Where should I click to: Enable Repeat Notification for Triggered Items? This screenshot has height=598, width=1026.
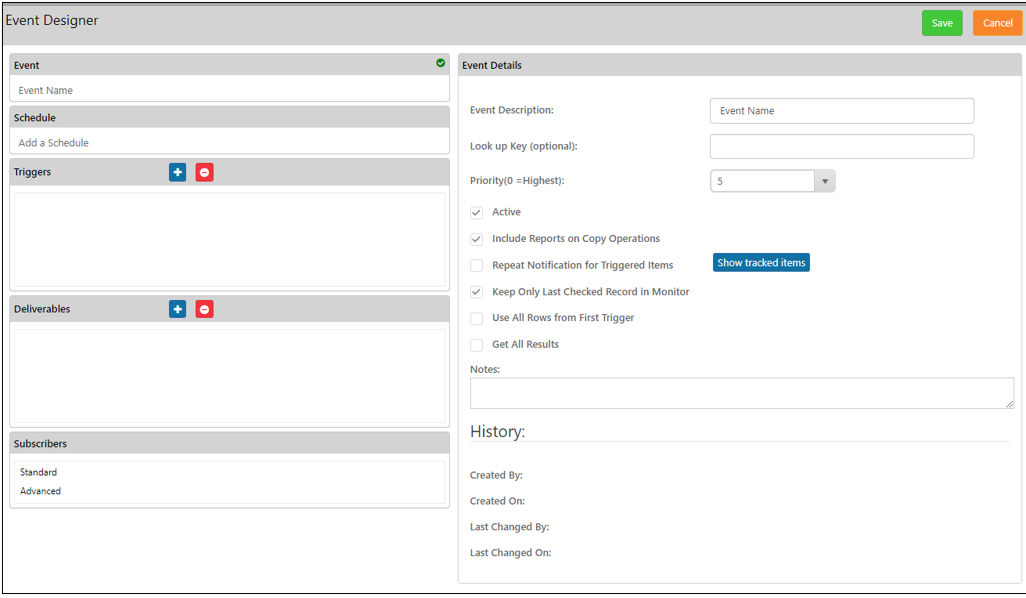[x=476, y=266]
